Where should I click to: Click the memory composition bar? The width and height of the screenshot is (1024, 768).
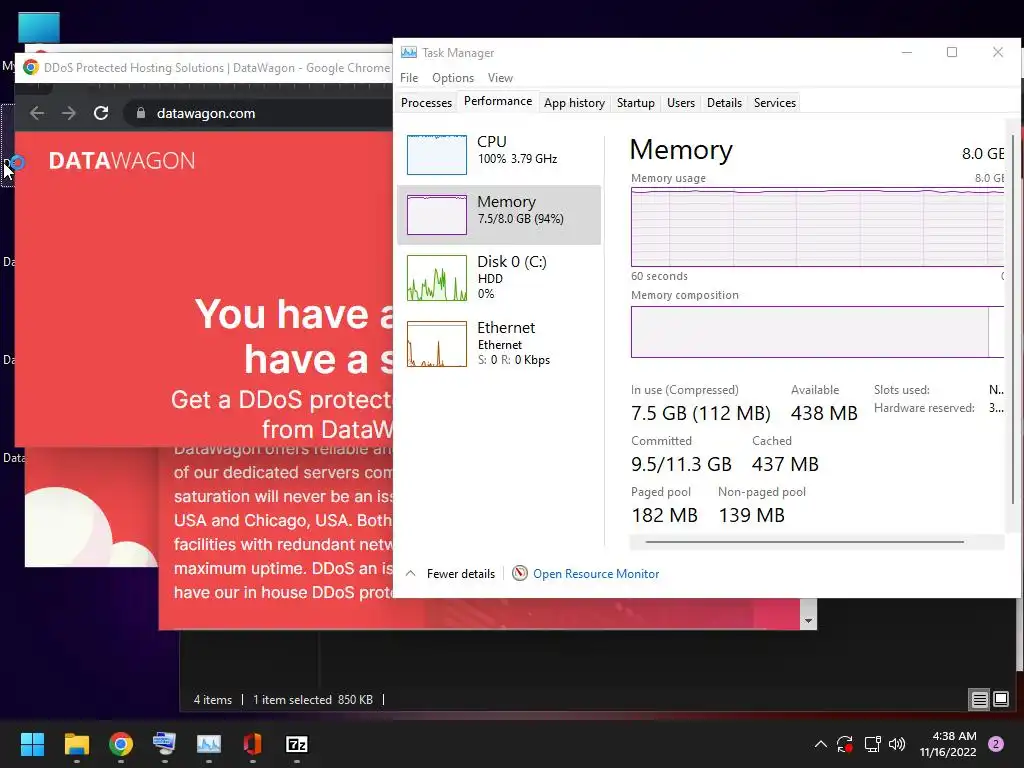point(817,332)
